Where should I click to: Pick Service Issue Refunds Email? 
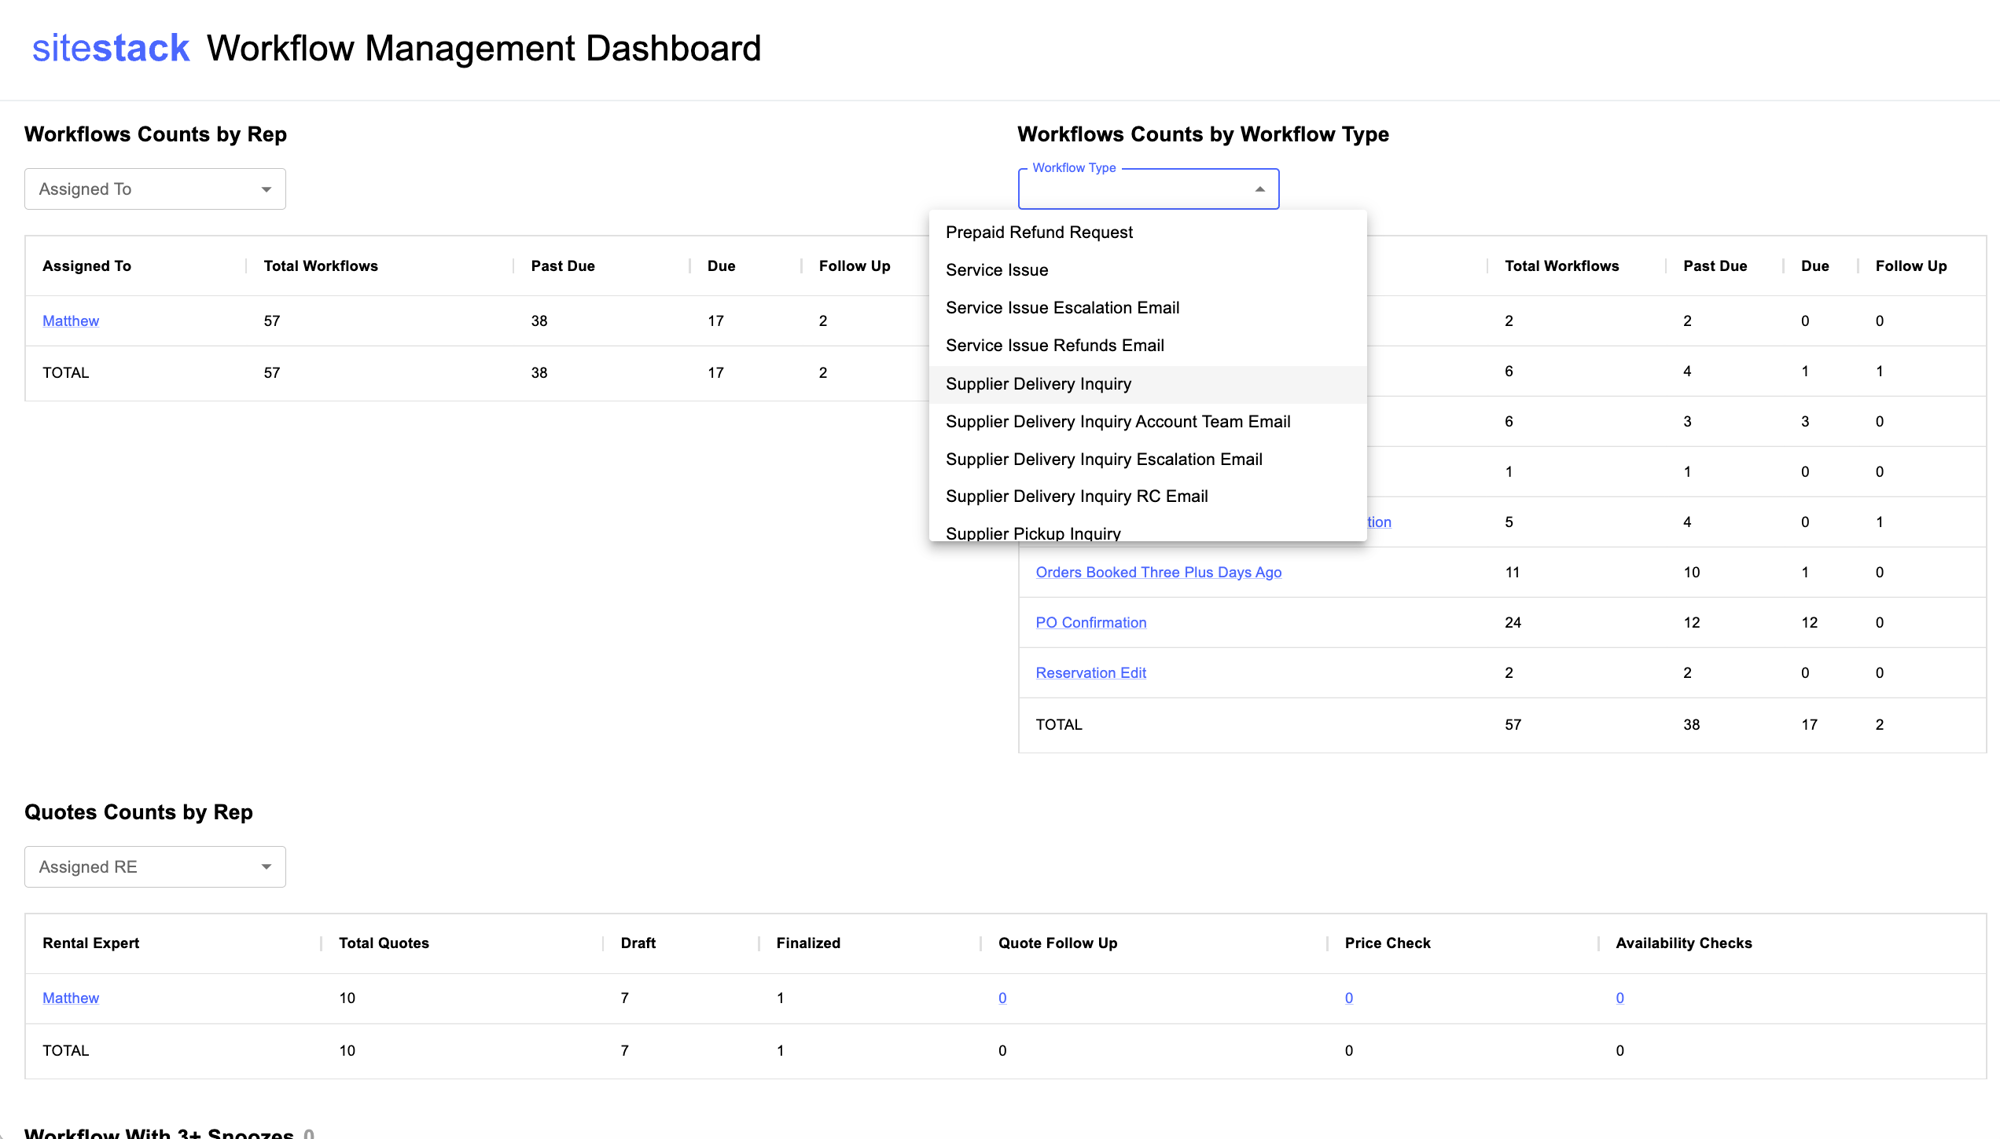click(x=1054, y=345)
